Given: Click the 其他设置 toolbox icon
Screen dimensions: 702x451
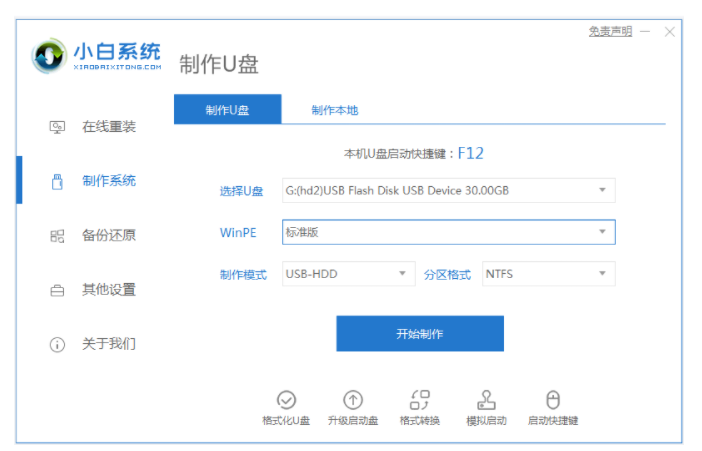Looking at the screenshot, I should (x=57, y=291).
